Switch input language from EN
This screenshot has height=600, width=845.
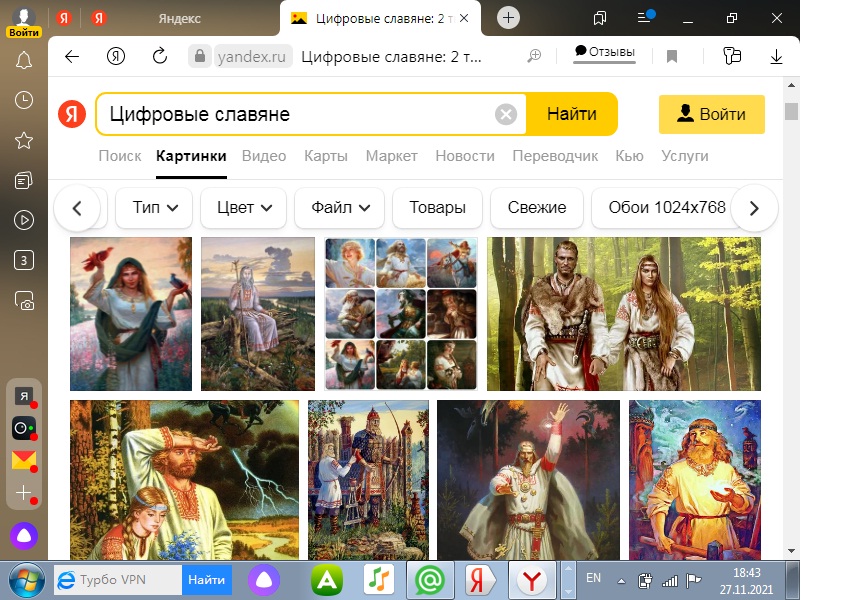pos(593,578)
